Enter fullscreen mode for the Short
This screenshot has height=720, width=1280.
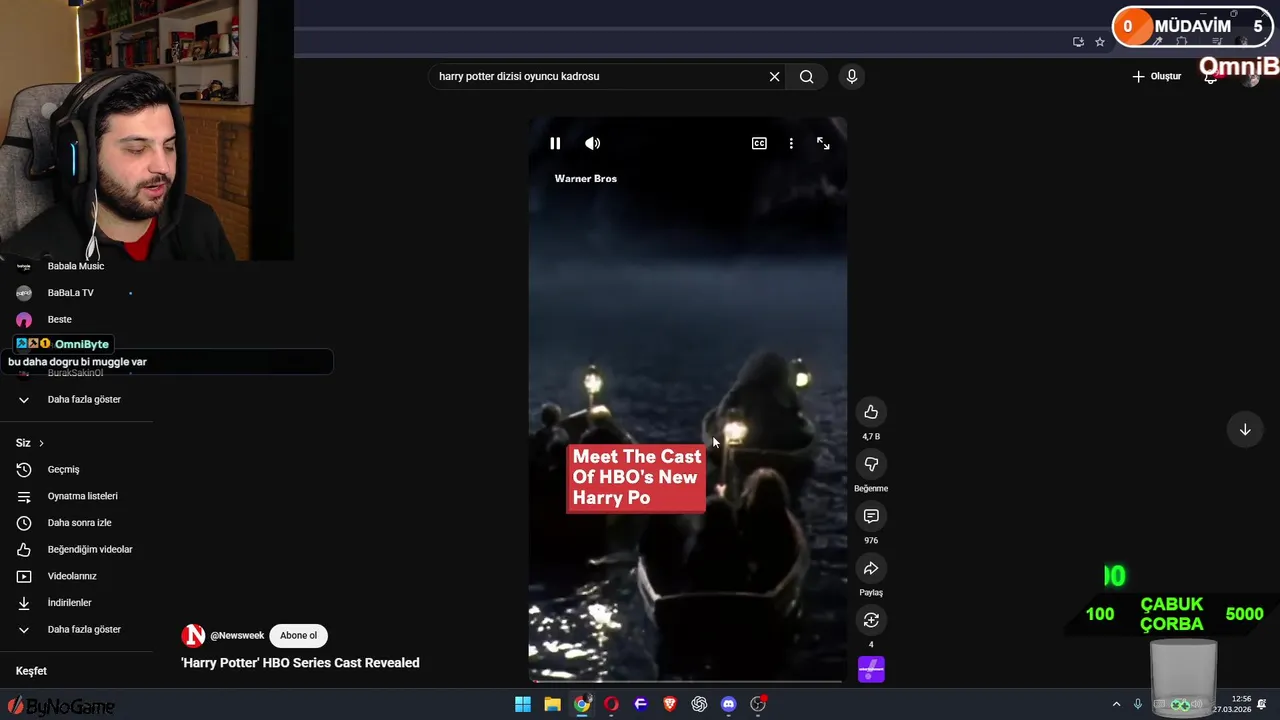[823, 143]
